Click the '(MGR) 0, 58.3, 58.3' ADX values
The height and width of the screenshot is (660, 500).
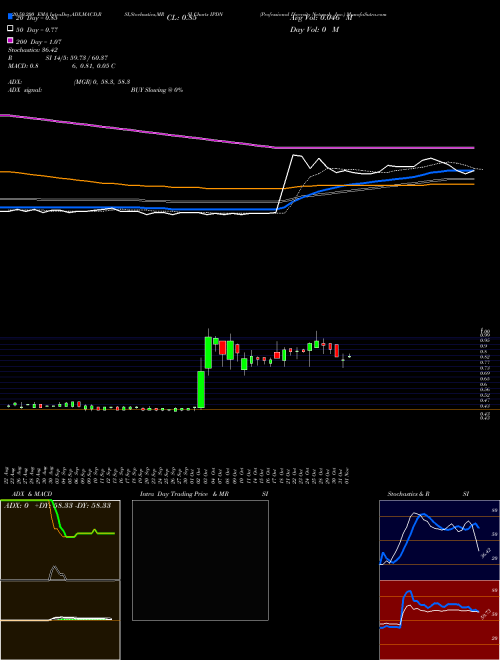point(102,82)
